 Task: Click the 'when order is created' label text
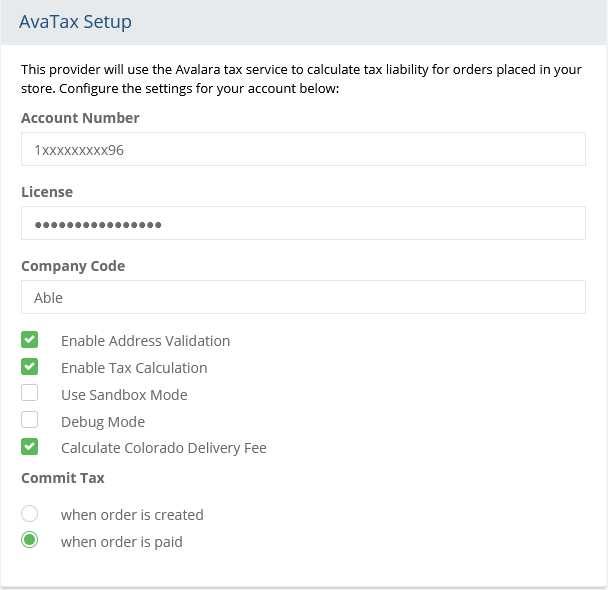pyautogui.click(x=132, y=515)
